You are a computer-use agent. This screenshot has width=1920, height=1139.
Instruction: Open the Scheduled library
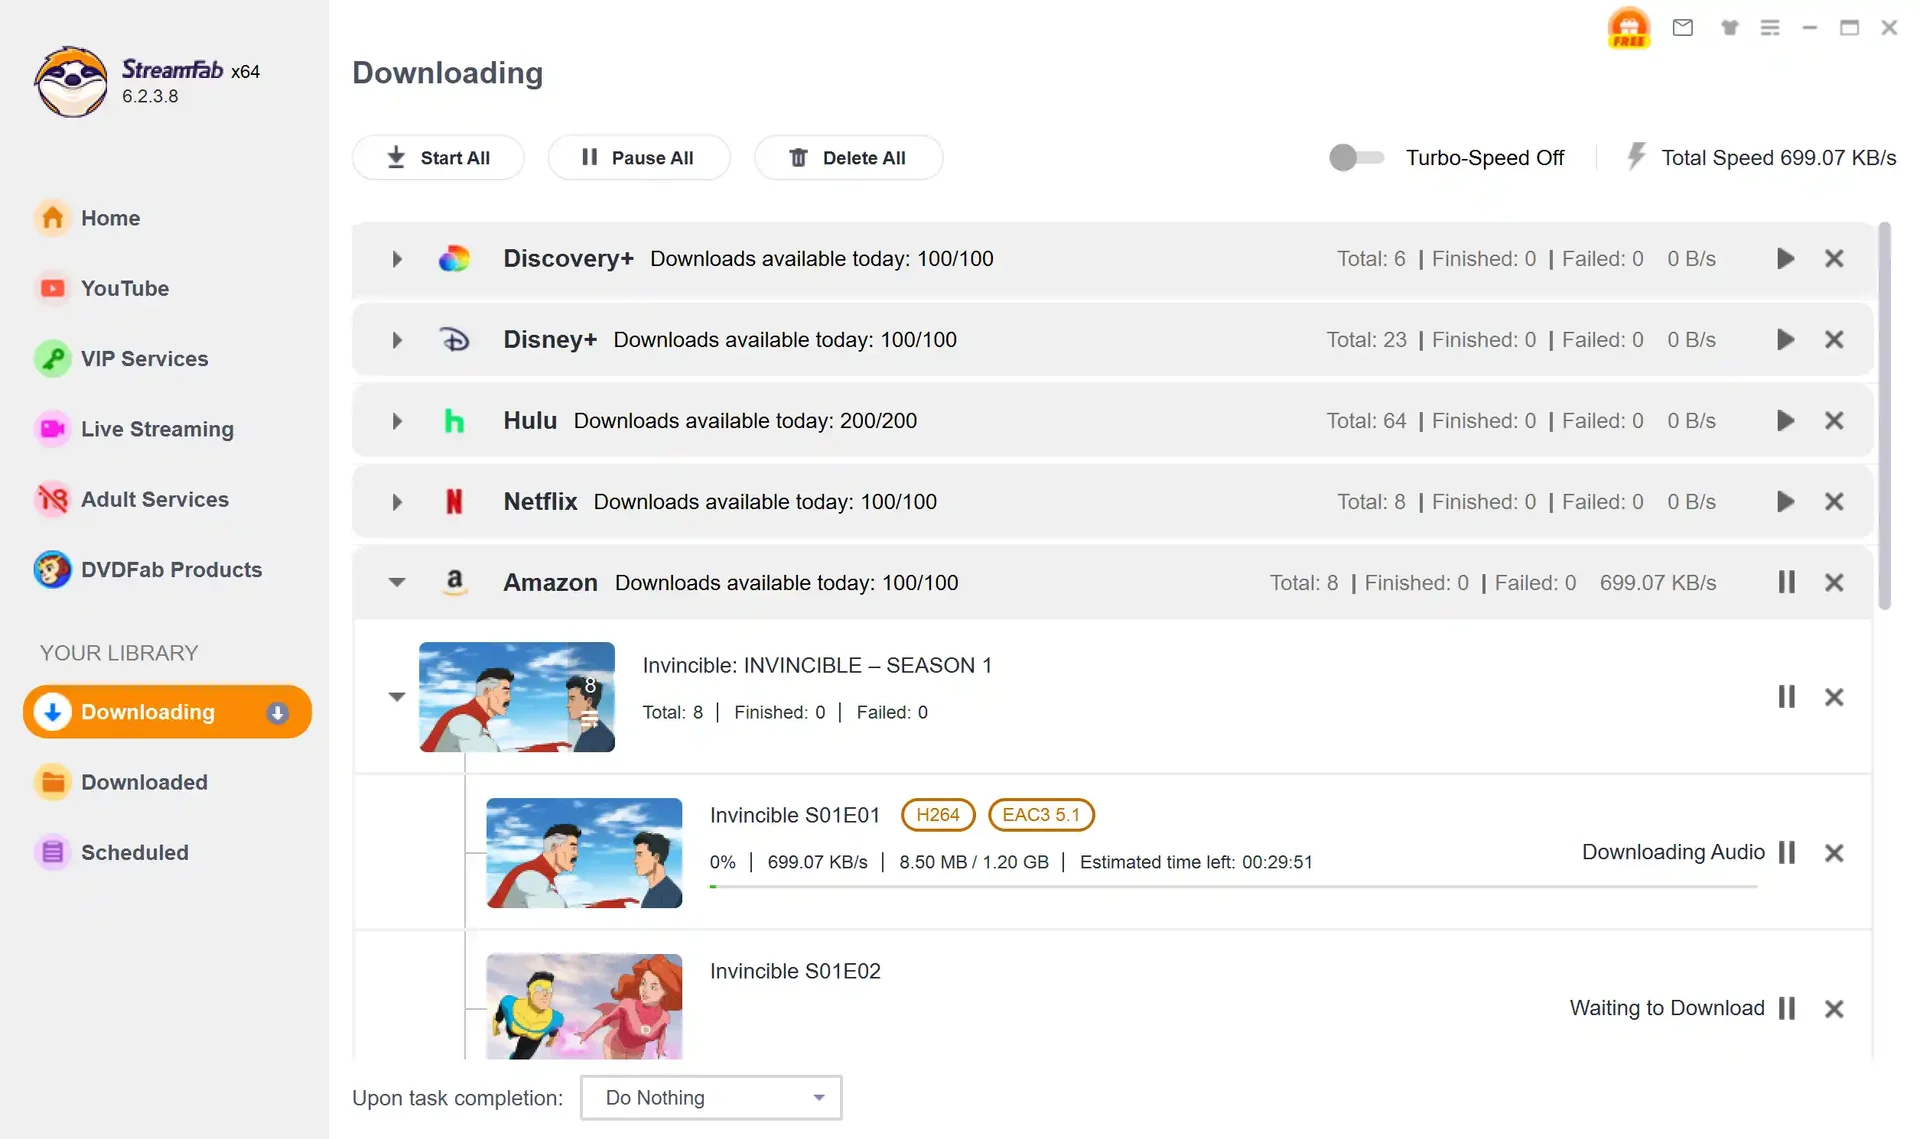click(x=111, y=853)
